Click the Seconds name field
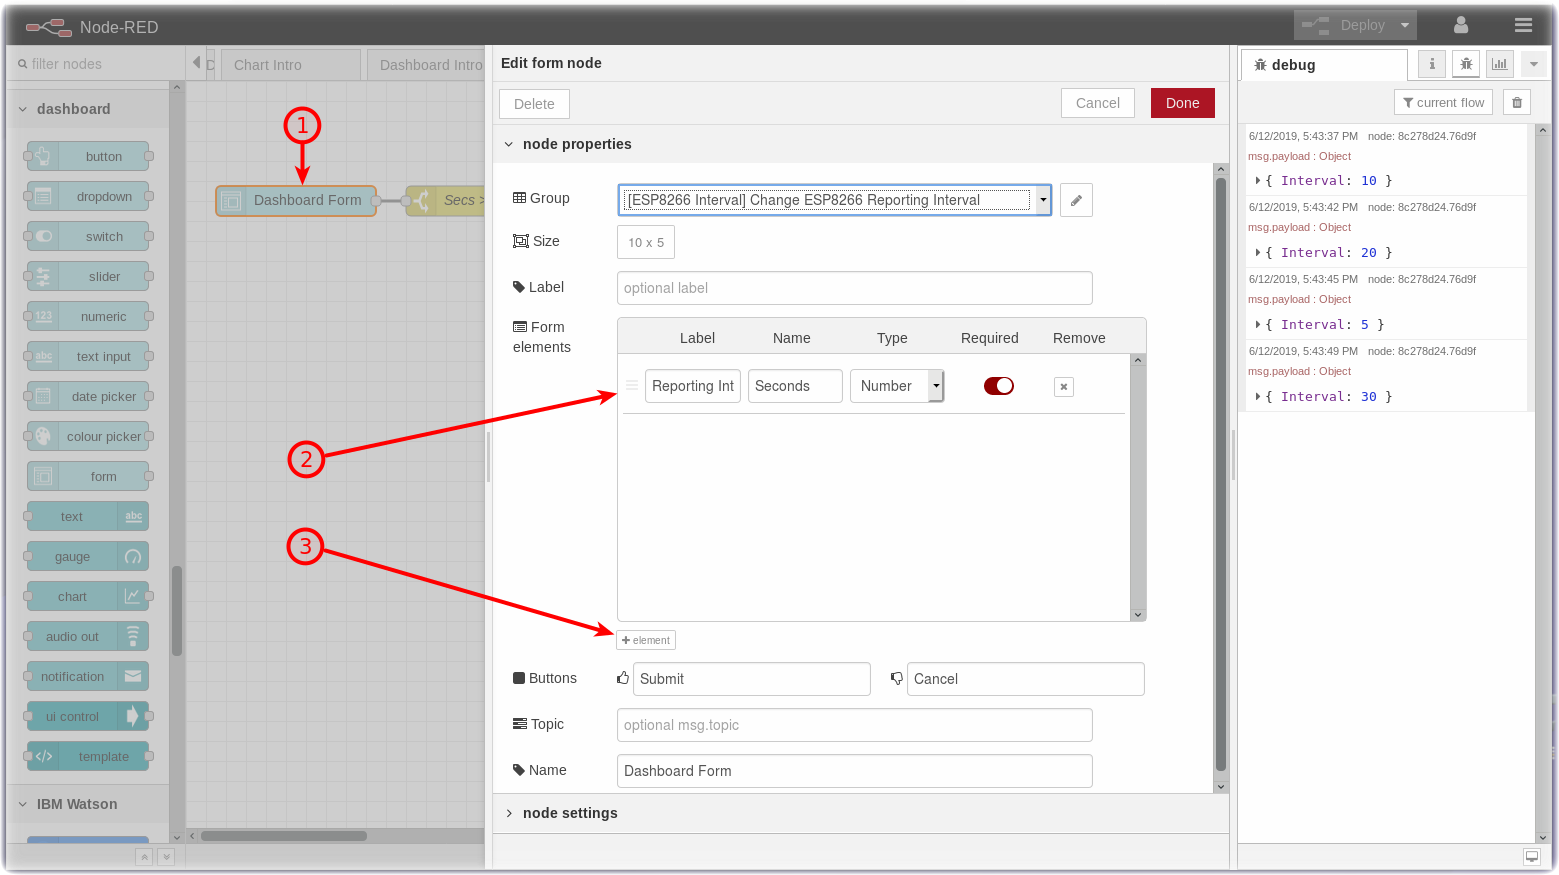Viewport: 1559px width, 875px height. [795, 386]
